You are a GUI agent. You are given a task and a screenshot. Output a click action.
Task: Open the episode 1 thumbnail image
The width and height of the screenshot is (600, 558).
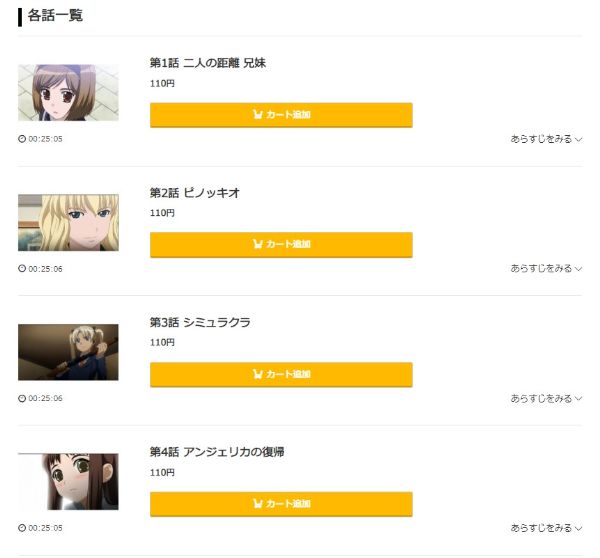[68, 93]
